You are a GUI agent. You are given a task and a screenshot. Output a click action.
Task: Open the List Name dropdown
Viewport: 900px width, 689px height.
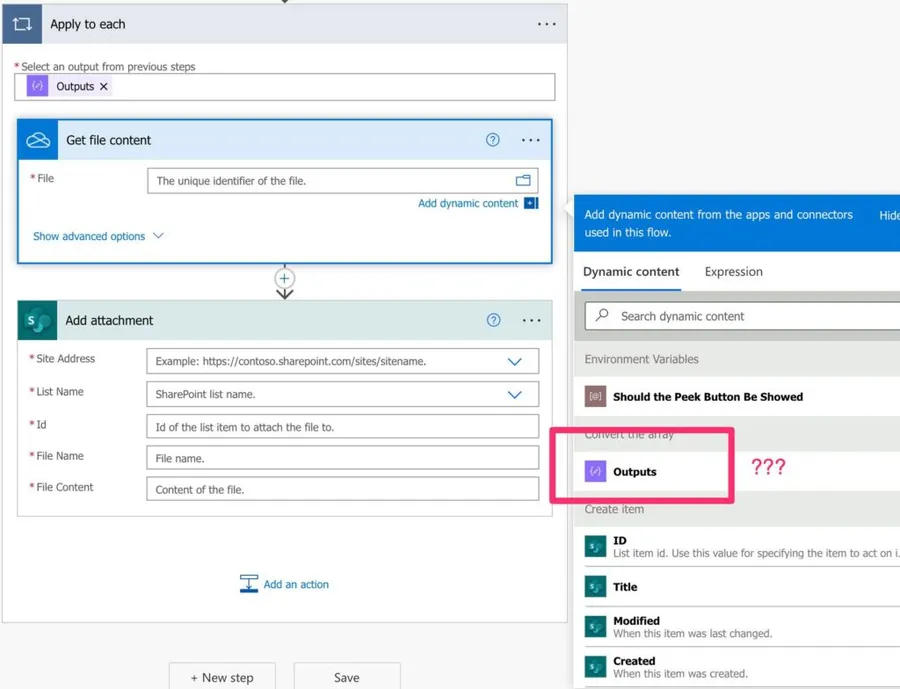coord(514,394)
